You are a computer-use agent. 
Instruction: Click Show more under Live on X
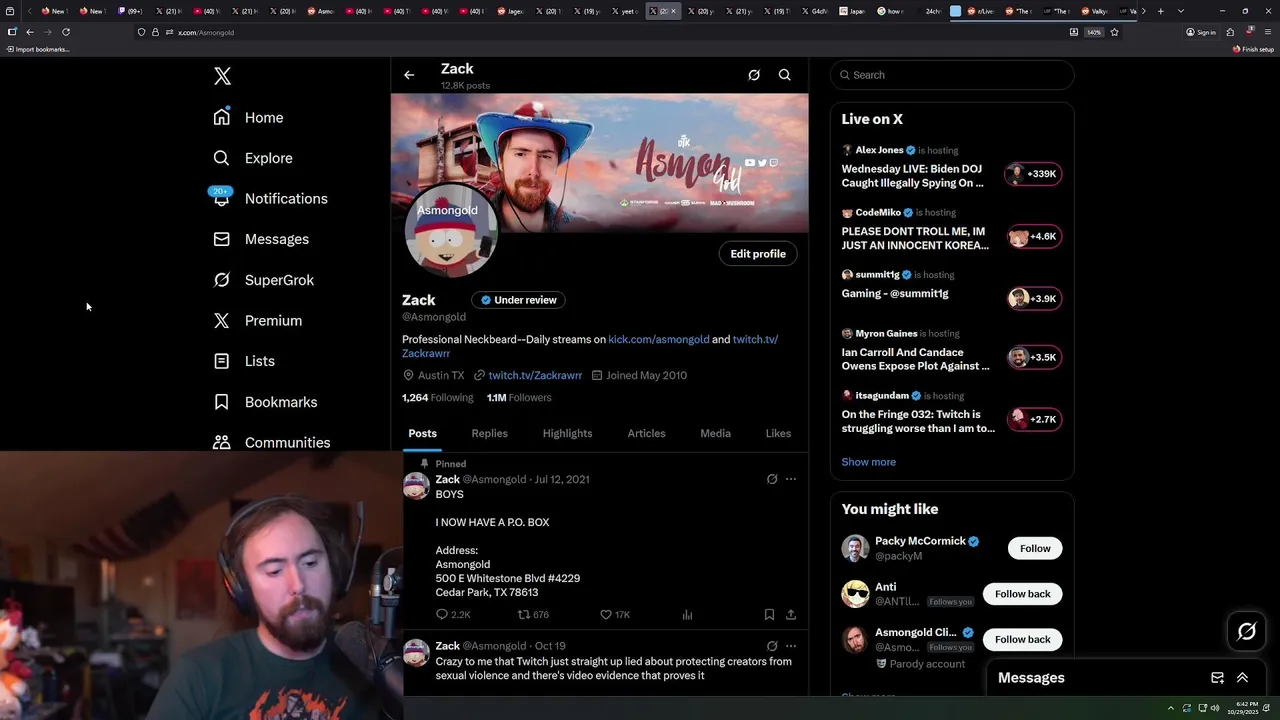click(x=868, y=462)
